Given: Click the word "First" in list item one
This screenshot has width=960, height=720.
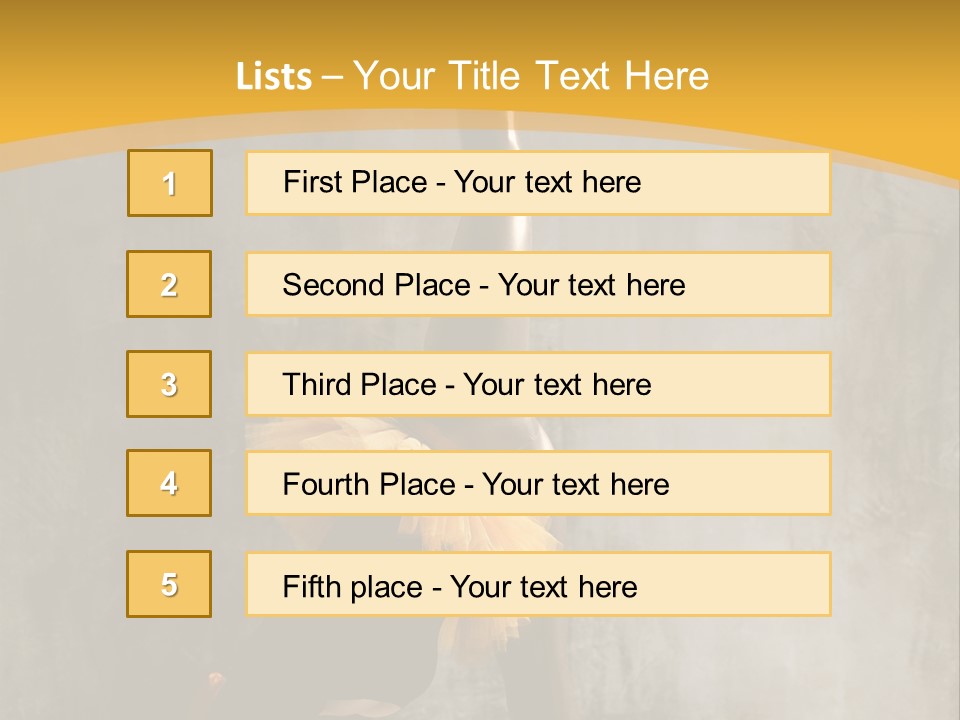Looking at the screenshot, I should (310, 182).
